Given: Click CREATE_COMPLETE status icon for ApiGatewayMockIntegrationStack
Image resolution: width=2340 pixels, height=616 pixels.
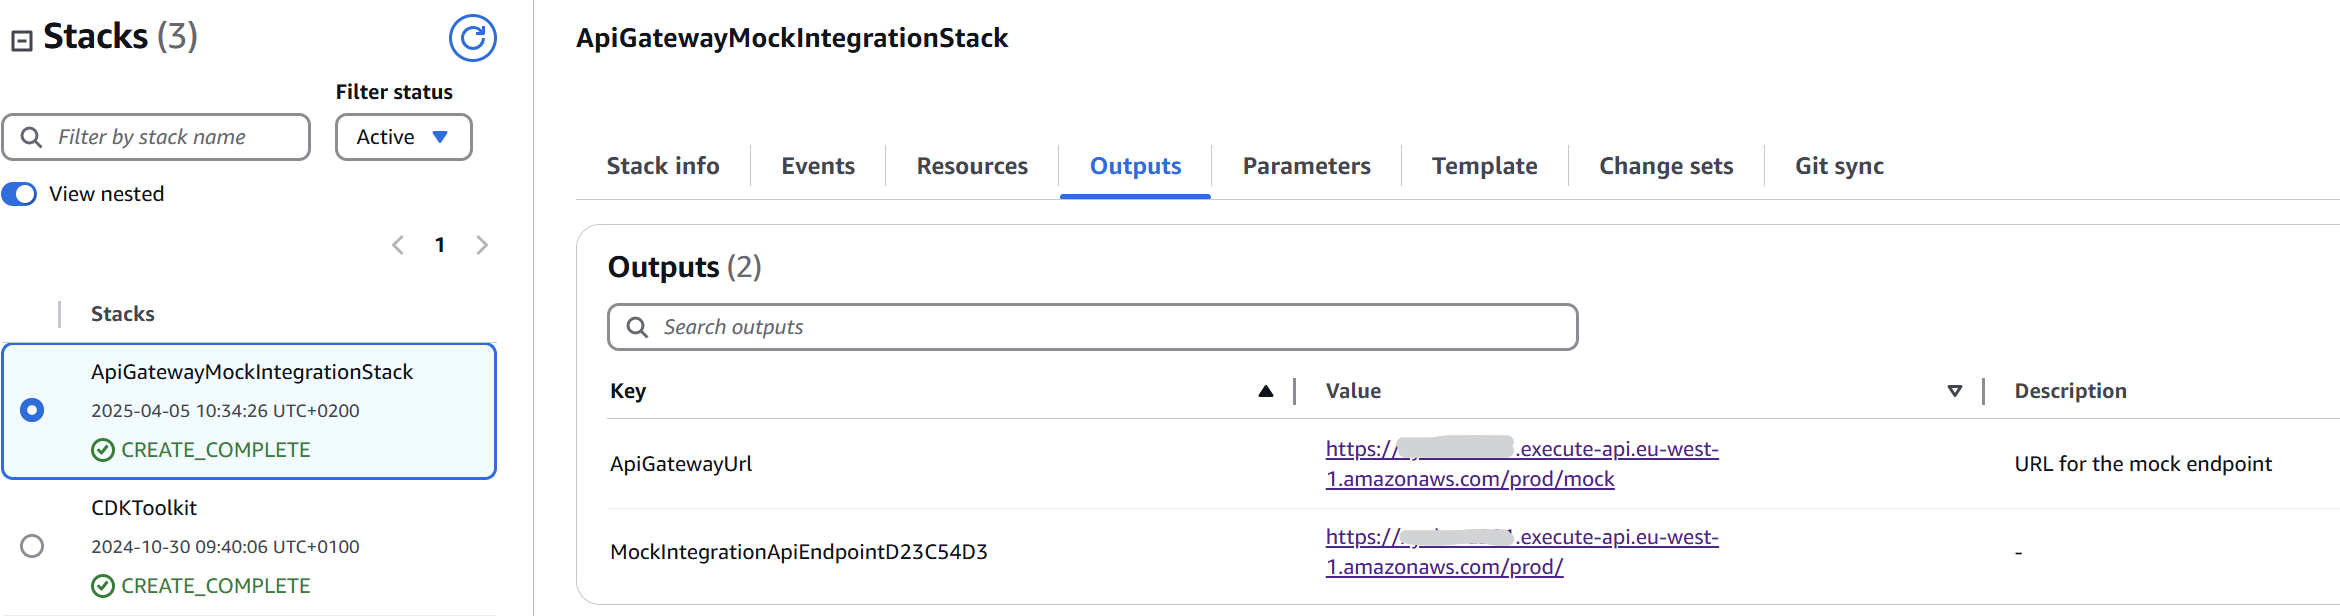Looking at the screenshot, I should tap(102, 450).
